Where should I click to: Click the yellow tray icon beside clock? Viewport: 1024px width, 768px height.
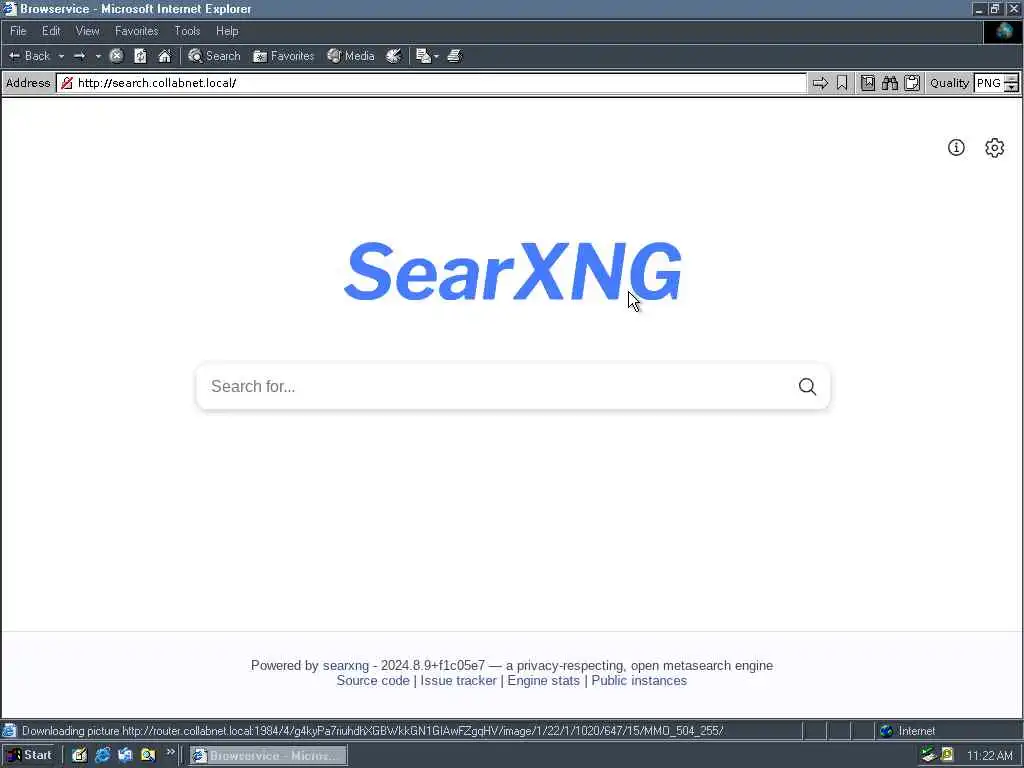[x=947, y=756]
